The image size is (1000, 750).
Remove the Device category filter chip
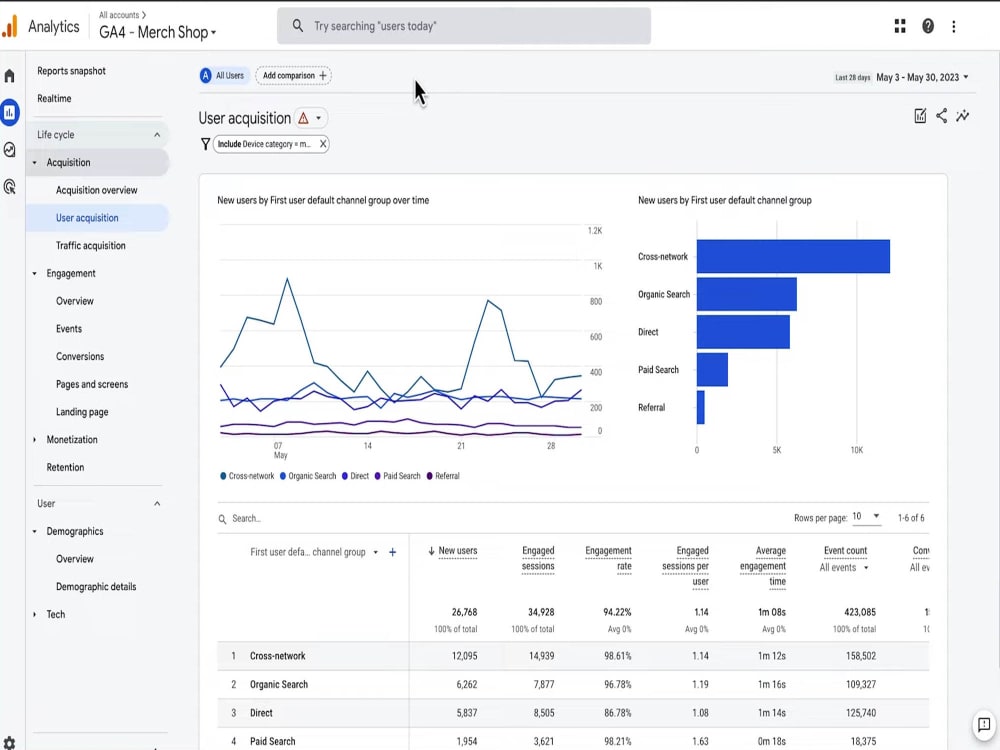pos(322,144)
